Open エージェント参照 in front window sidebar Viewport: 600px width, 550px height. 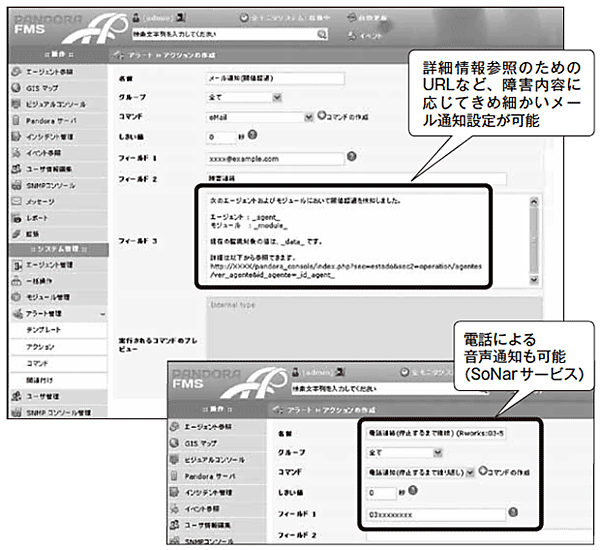pyautogui.click(x=208, y=427)
